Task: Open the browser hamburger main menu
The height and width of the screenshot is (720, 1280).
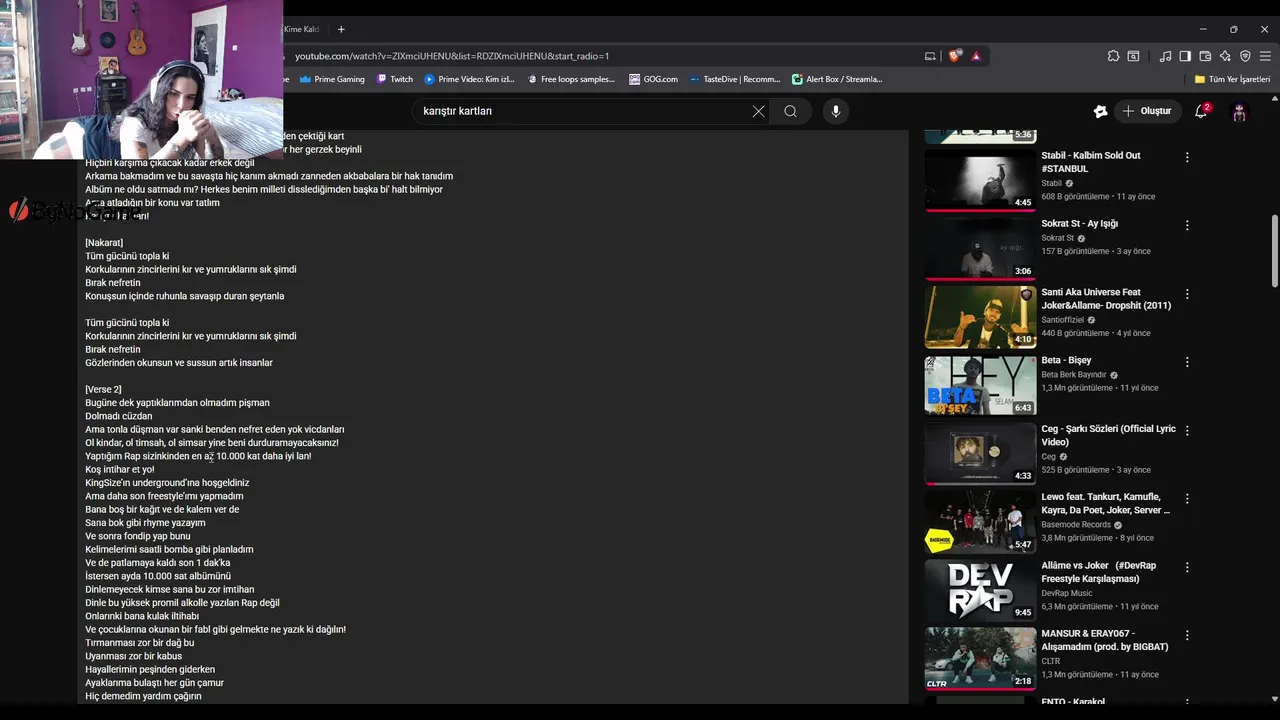Action: pos(1265,56)
